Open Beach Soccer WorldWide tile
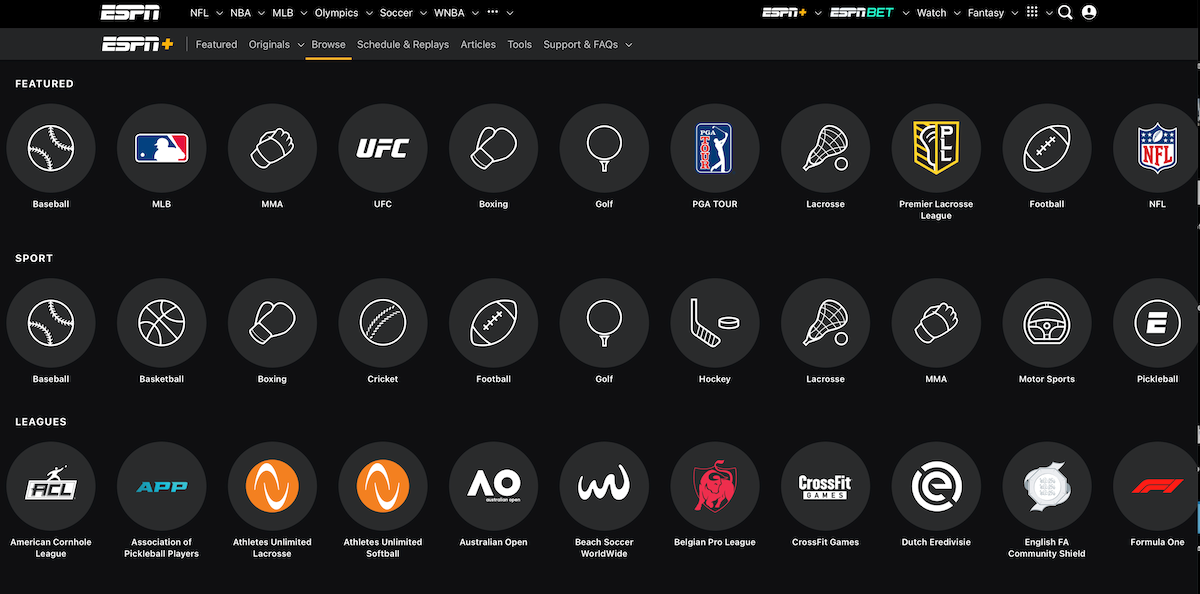1200x594 pixels. pos(604,487)
